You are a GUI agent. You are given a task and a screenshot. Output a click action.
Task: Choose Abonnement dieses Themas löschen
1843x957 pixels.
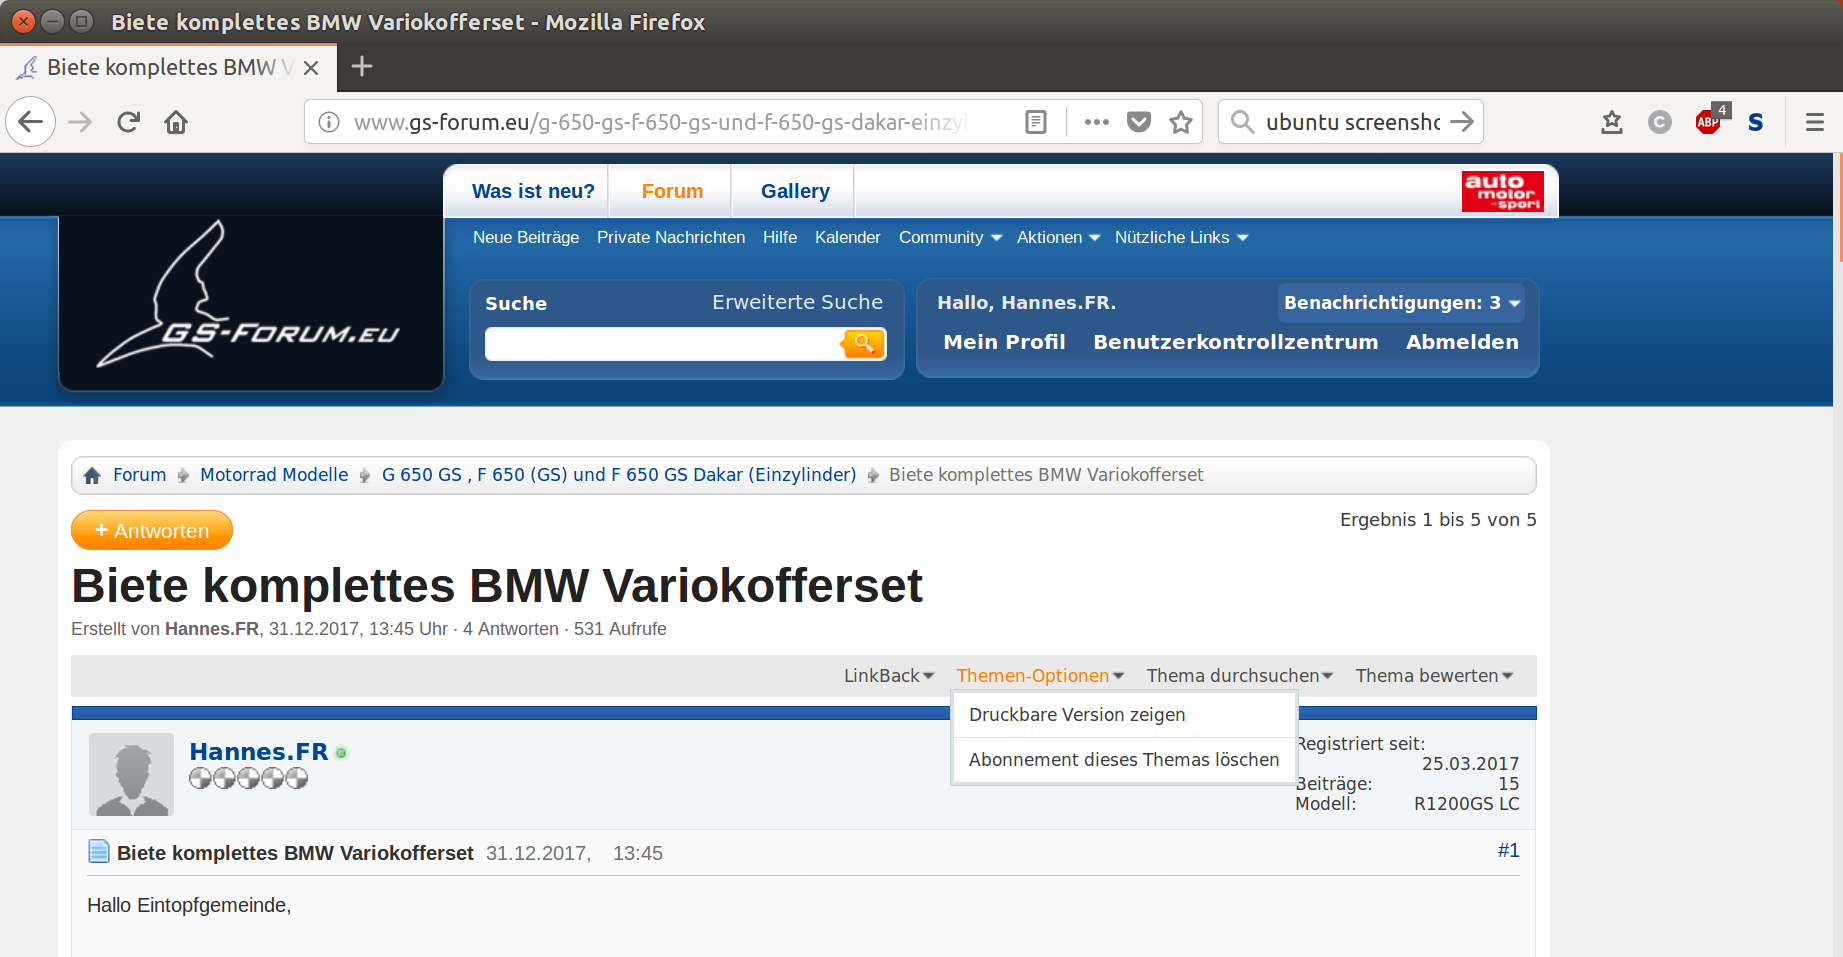point(1123,760)
